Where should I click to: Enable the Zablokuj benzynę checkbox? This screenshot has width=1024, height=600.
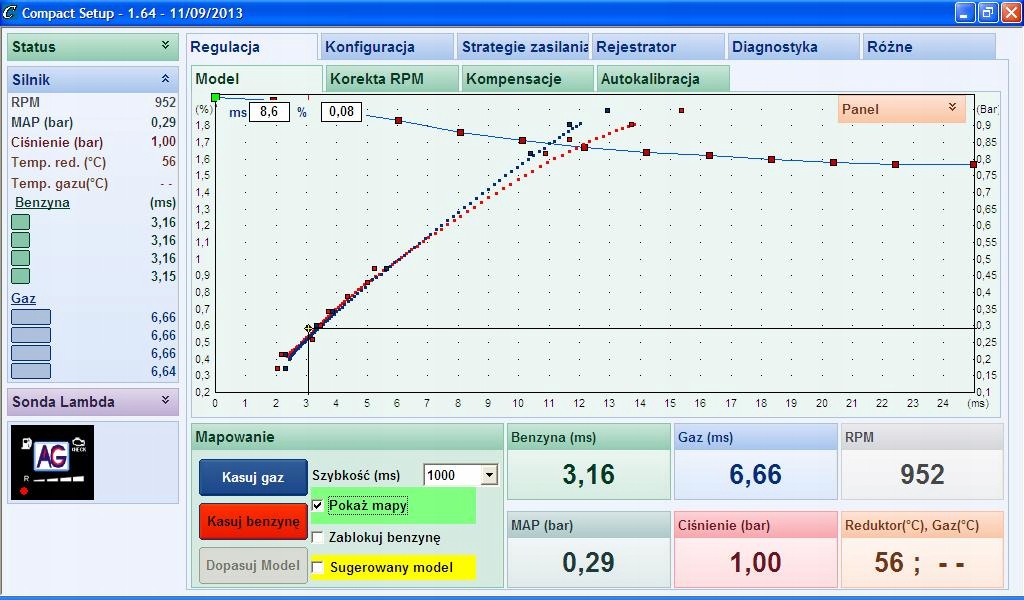coord(317,537)
